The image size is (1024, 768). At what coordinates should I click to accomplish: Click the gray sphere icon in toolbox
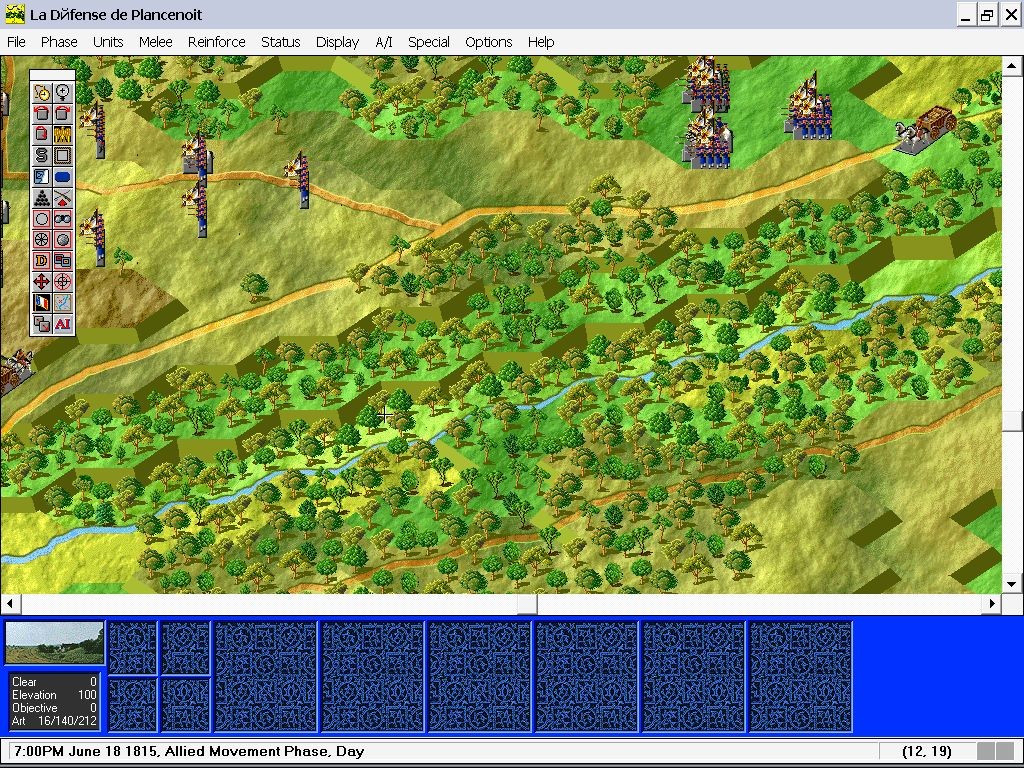tap(63, 240)
